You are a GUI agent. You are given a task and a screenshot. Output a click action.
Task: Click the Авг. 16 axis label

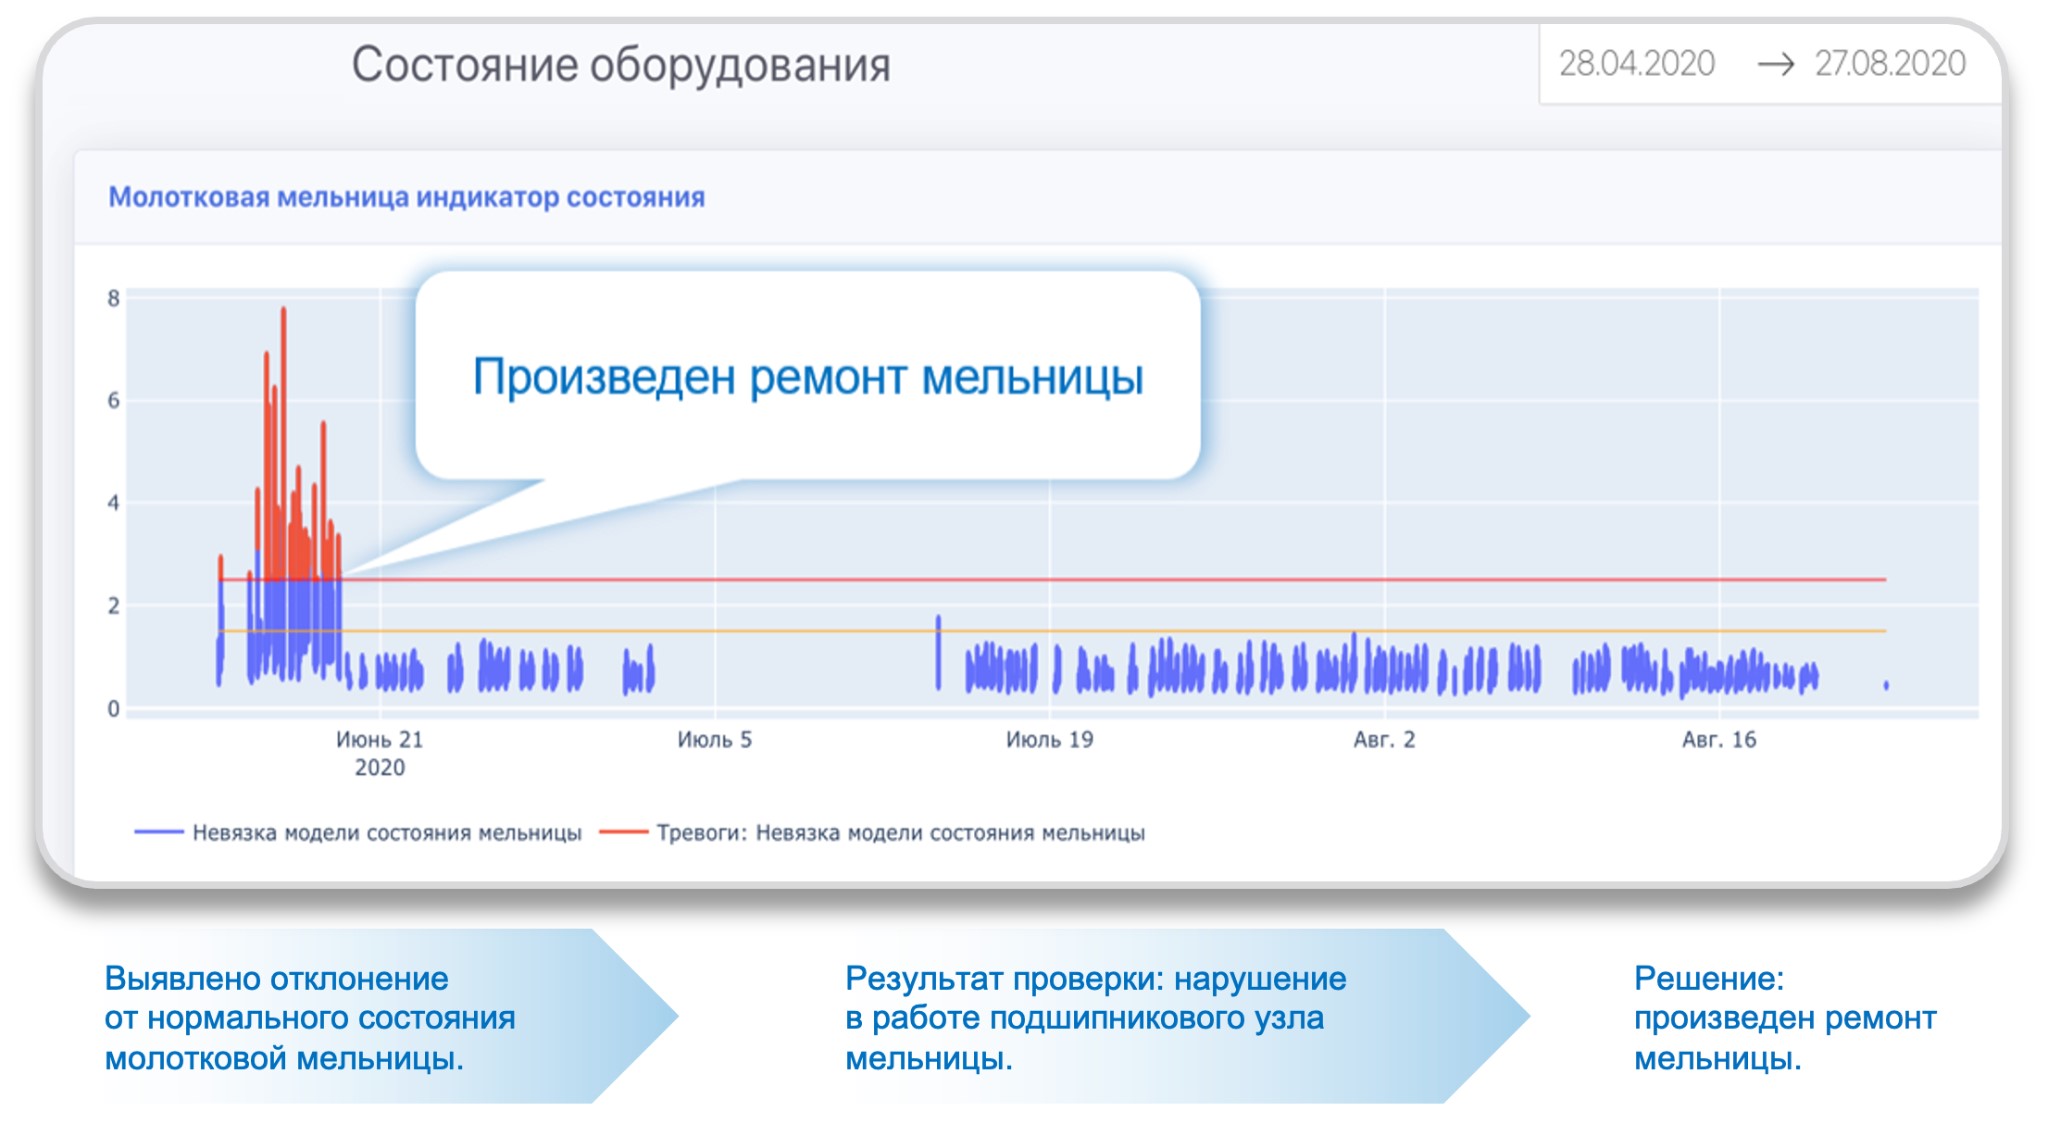click(x=1718, y=740)
